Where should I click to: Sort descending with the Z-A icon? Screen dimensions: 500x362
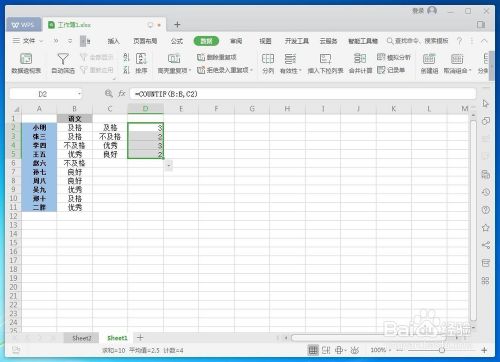(126, 70)
